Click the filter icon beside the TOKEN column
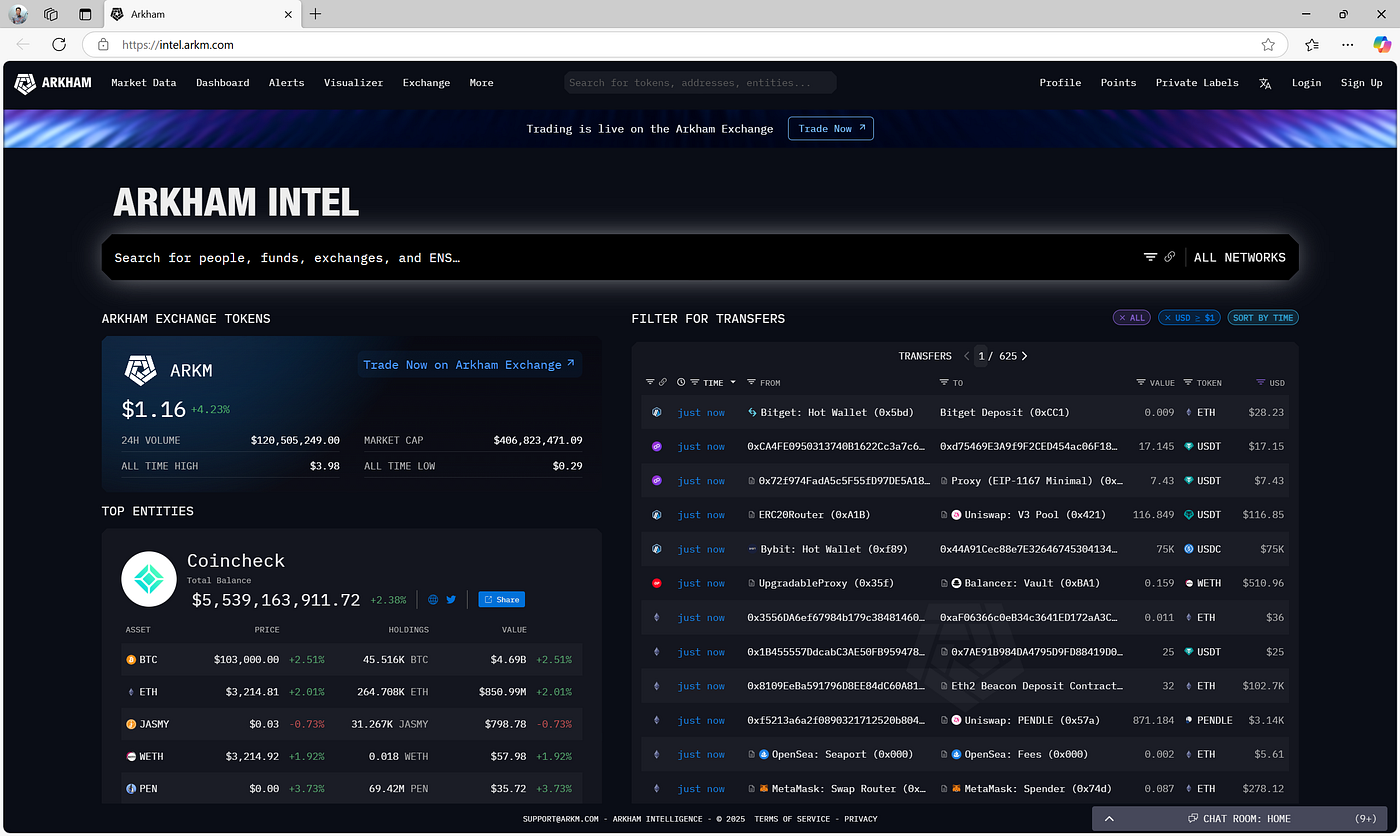Screen dimensions: 1400x836 (x=1188, y=383)
